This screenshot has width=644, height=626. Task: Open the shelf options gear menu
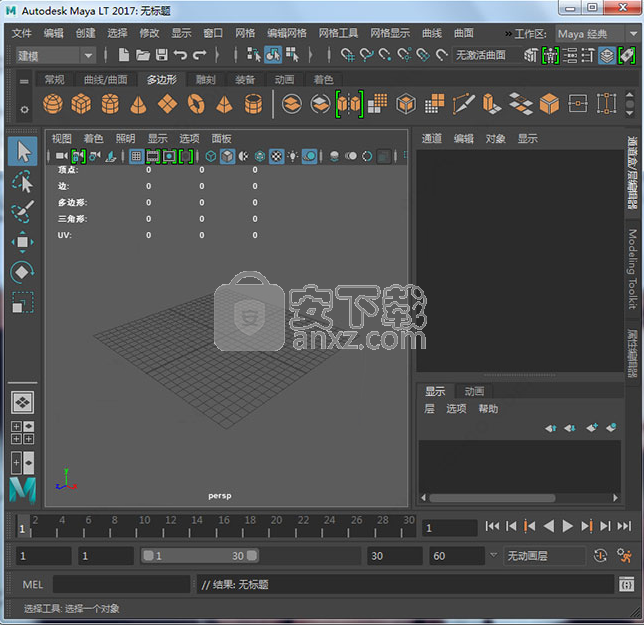click(24, 110)
